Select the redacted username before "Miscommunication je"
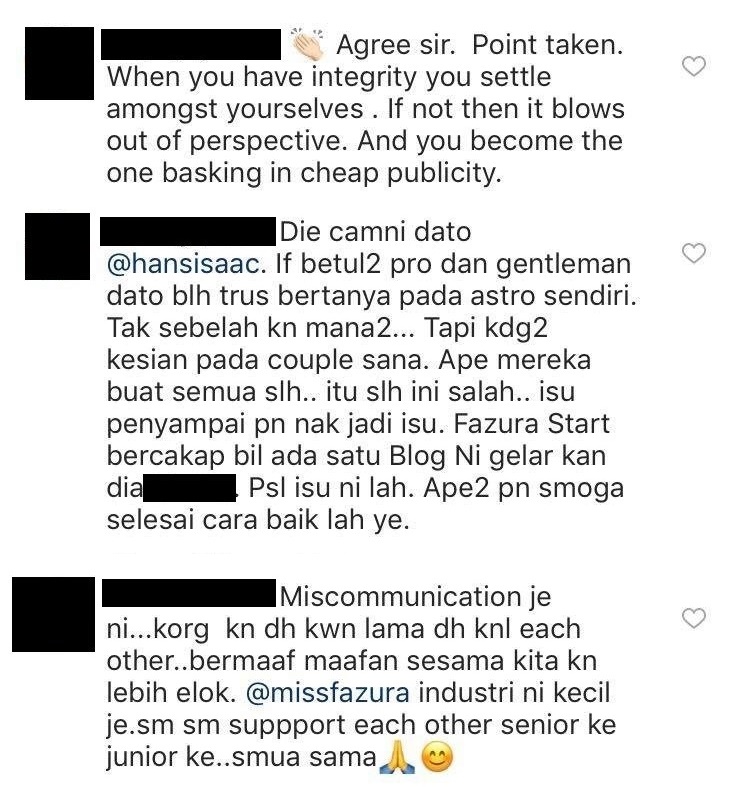 (189, 593)
